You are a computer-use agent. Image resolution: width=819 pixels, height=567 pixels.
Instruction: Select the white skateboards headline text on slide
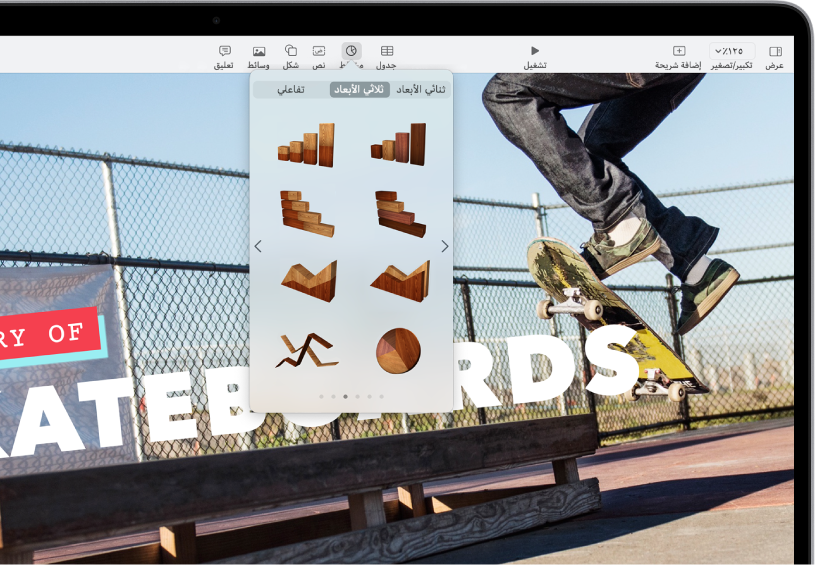tap(319, 392)
